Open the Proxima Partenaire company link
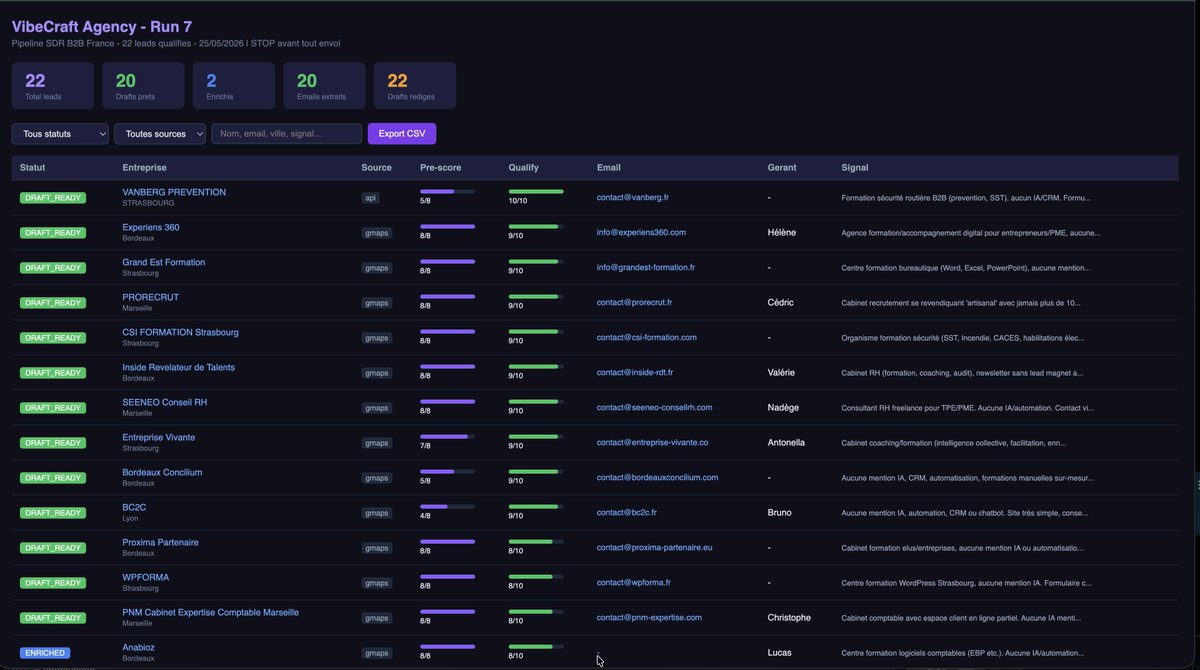 pyautogui.click(x=160, y=542)
